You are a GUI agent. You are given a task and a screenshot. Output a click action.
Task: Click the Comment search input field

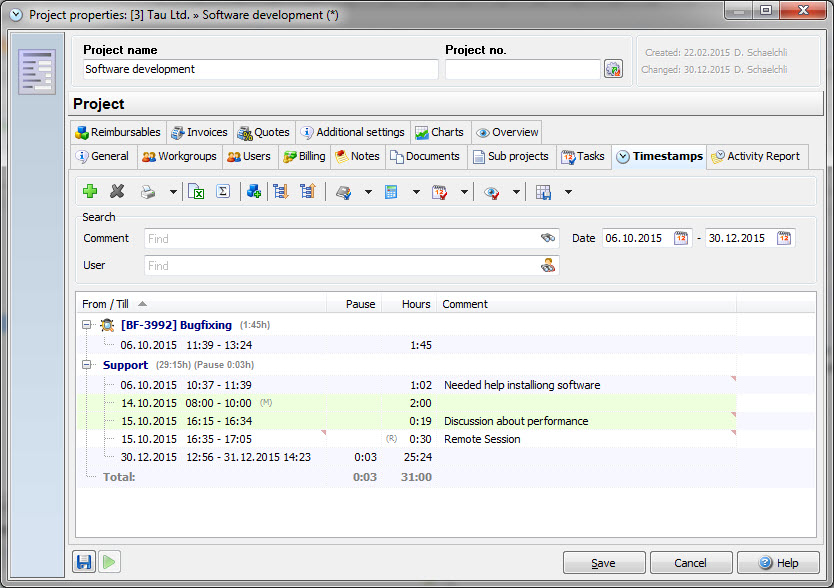(x=340, y=239)
